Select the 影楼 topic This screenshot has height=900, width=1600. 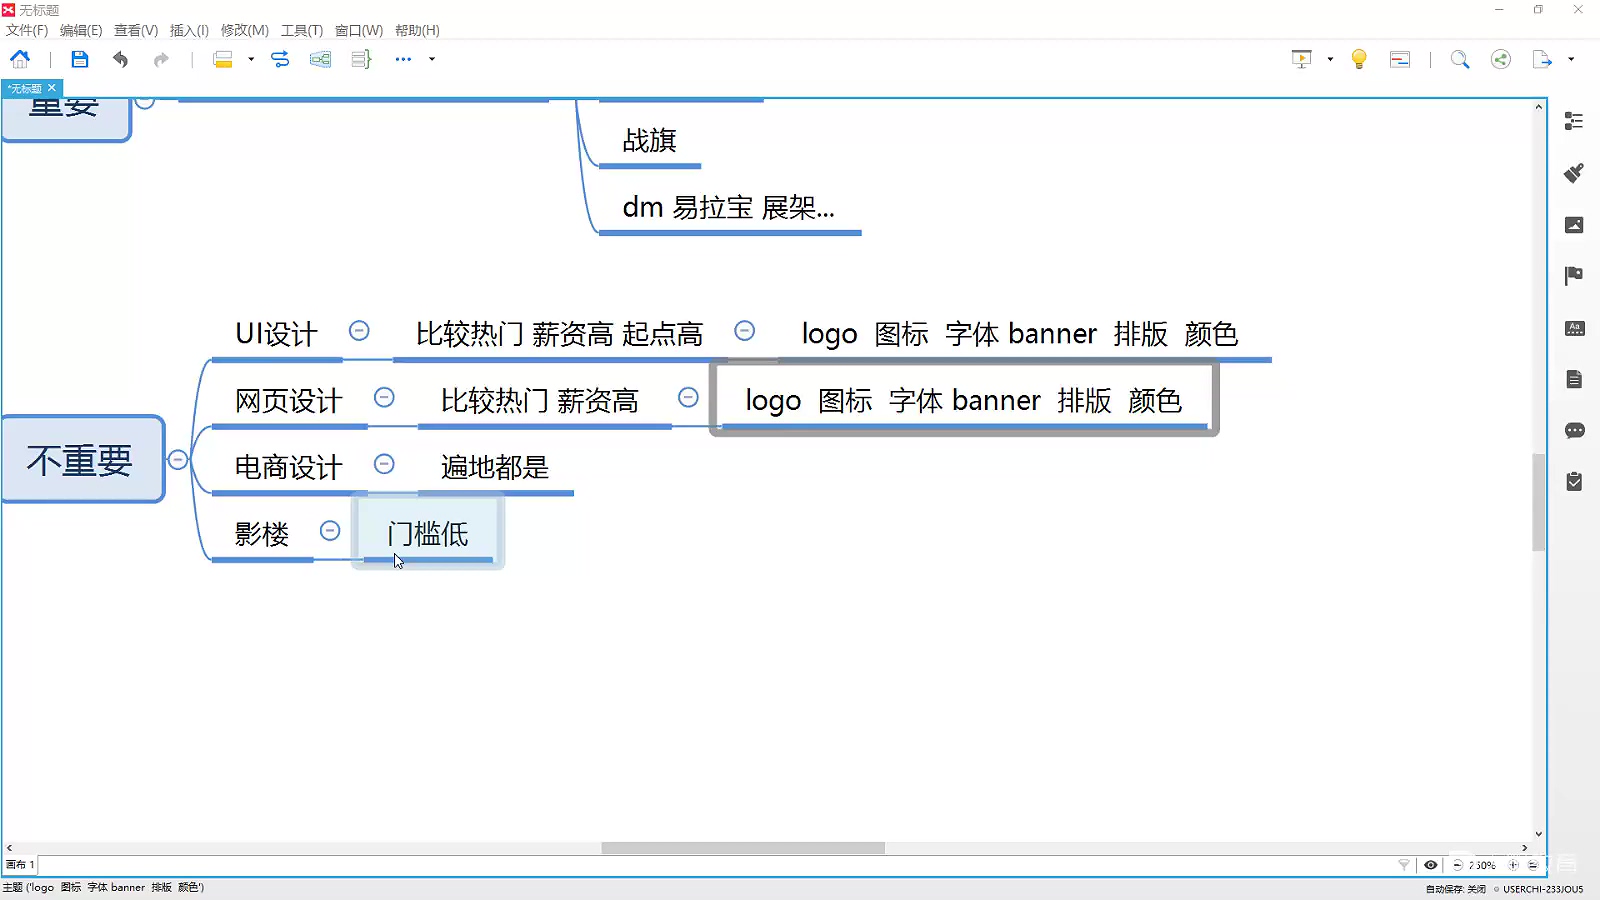[x=262, y=534]
